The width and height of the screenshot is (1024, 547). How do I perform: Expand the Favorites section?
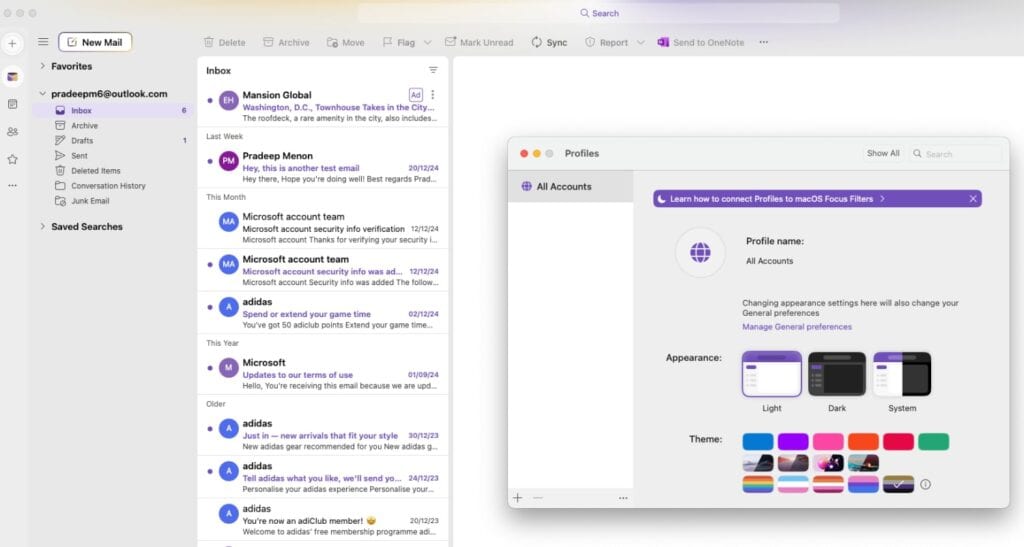(x=42, y=66)
